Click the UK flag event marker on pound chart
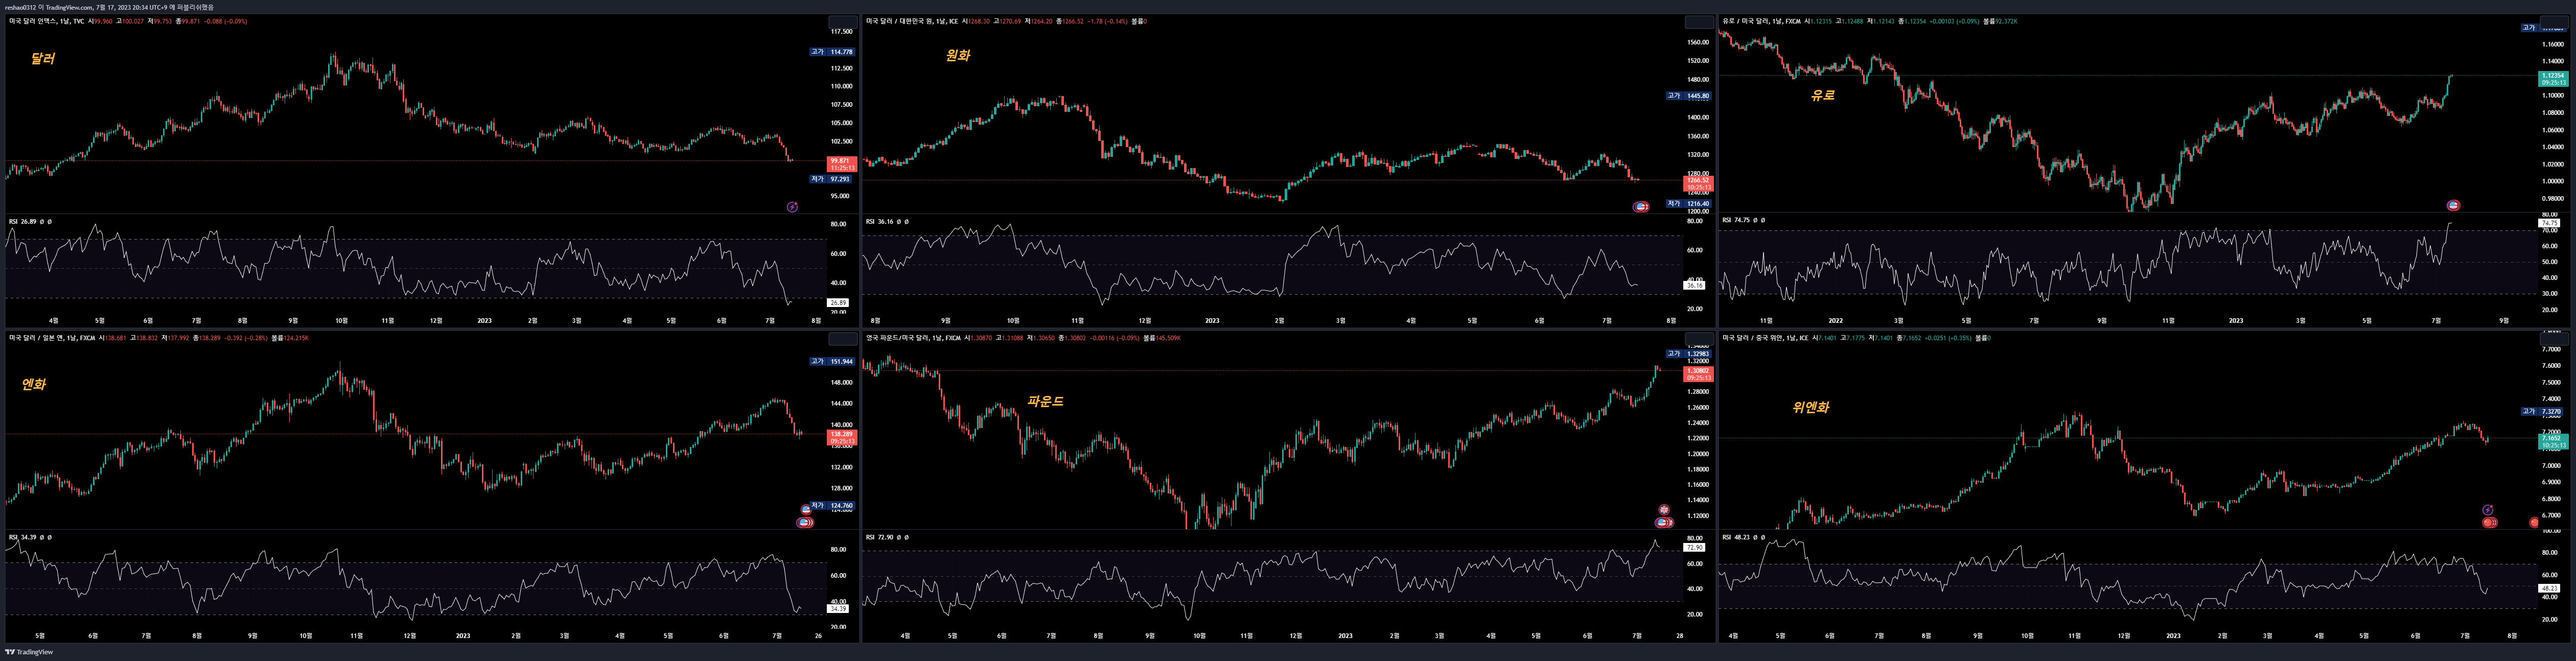 pos(1664,510)
